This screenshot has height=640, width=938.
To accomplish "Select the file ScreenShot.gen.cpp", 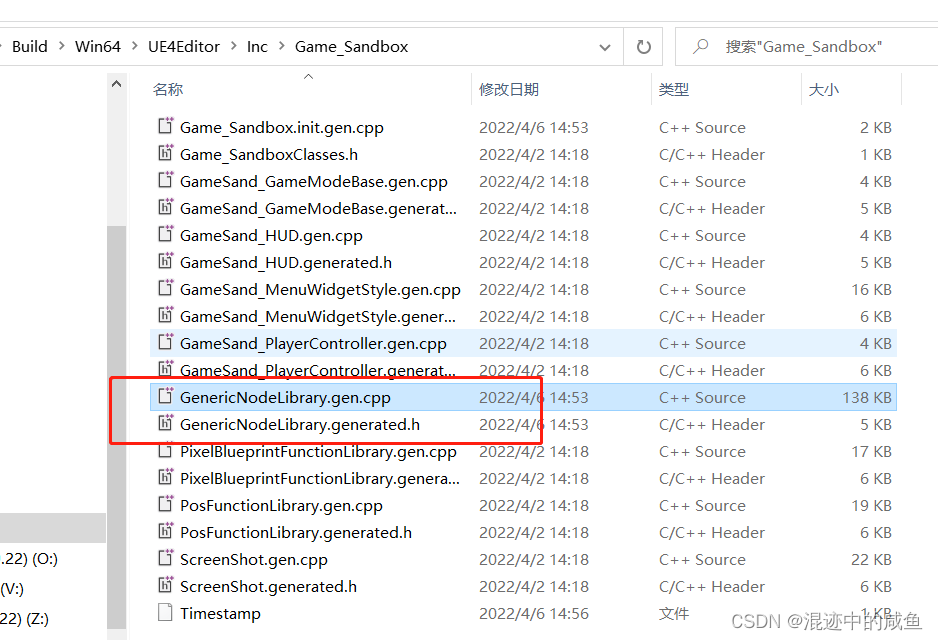I will click(x=254, y=559).
